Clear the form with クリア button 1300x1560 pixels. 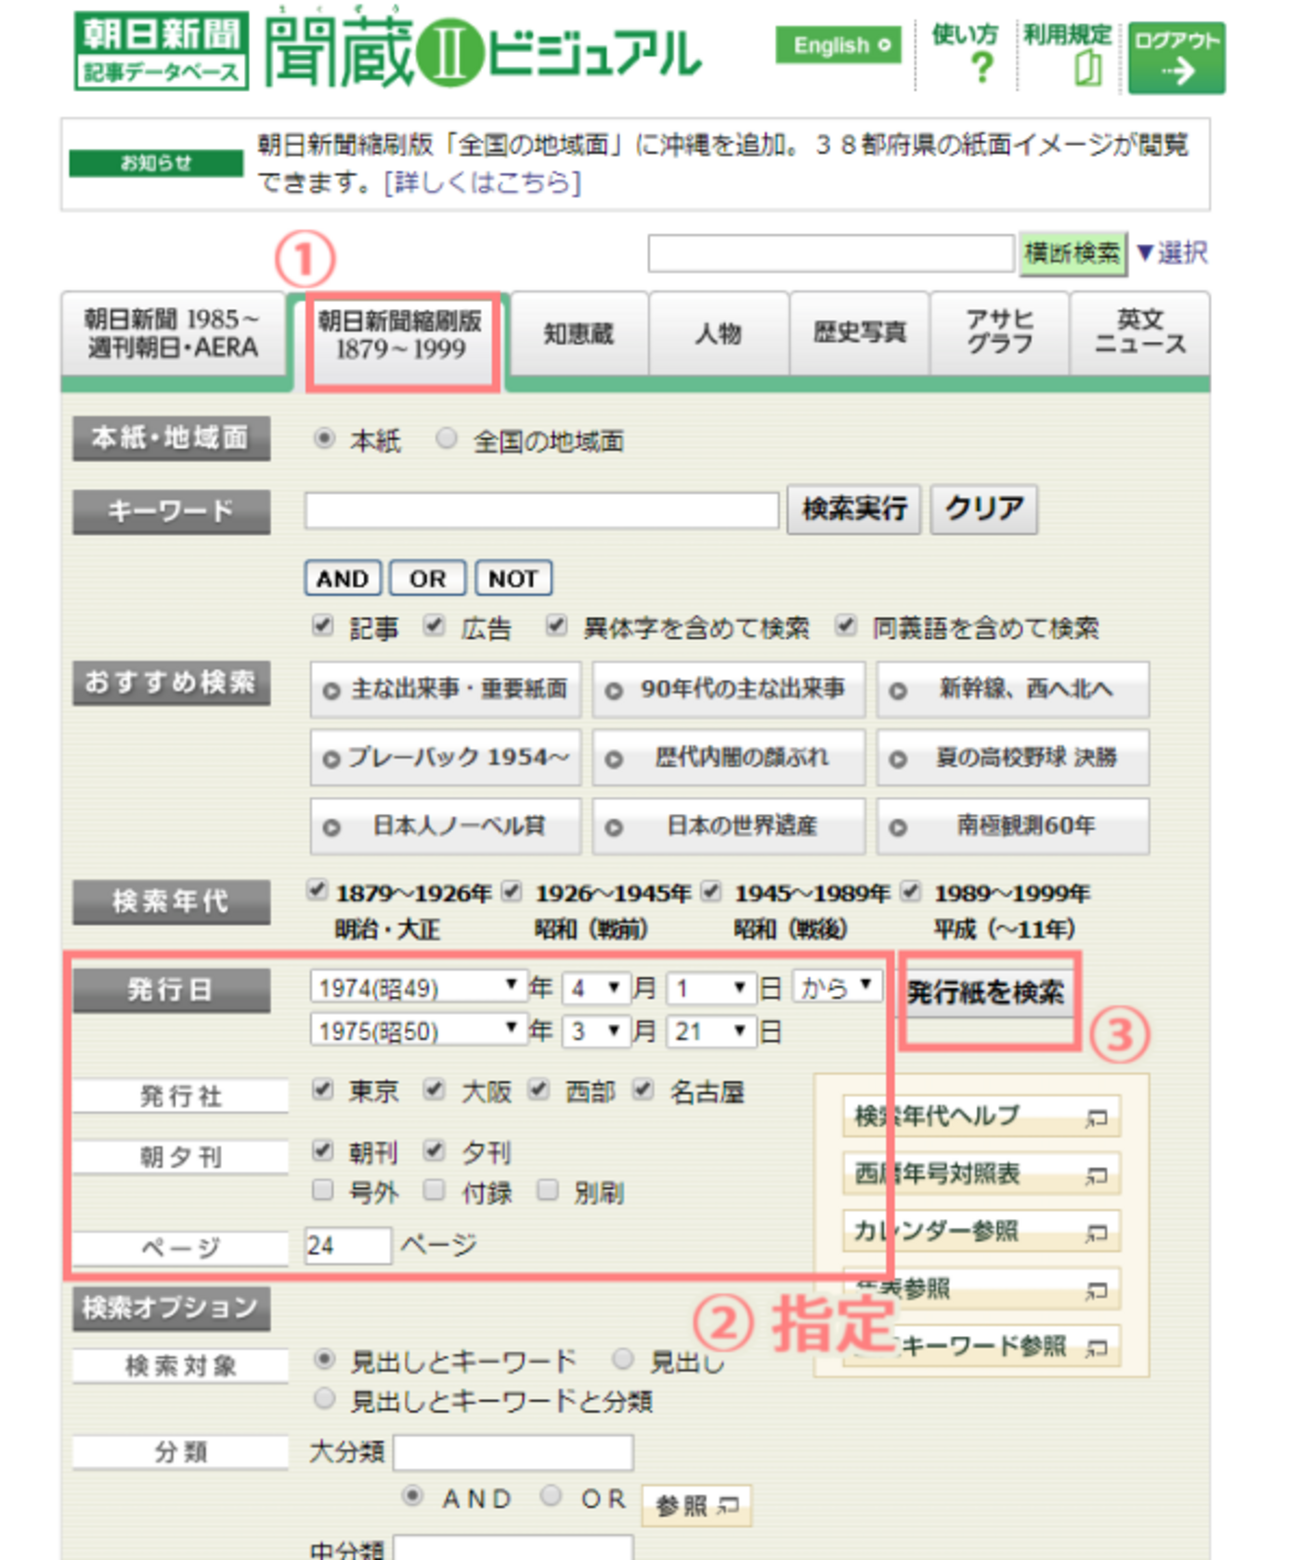coord(984,510)
